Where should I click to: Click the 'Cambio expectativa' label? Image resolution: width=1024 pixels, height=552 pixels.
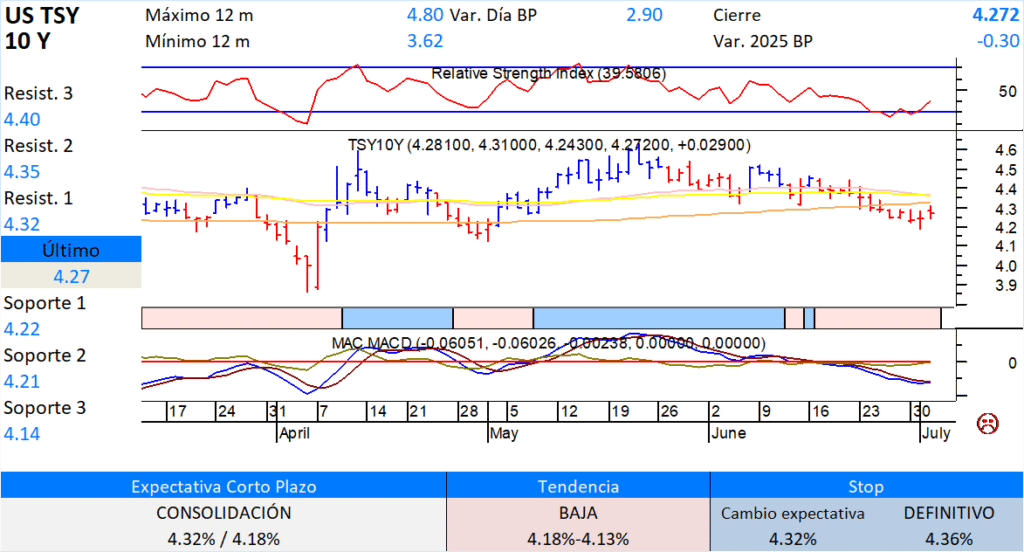792,513
